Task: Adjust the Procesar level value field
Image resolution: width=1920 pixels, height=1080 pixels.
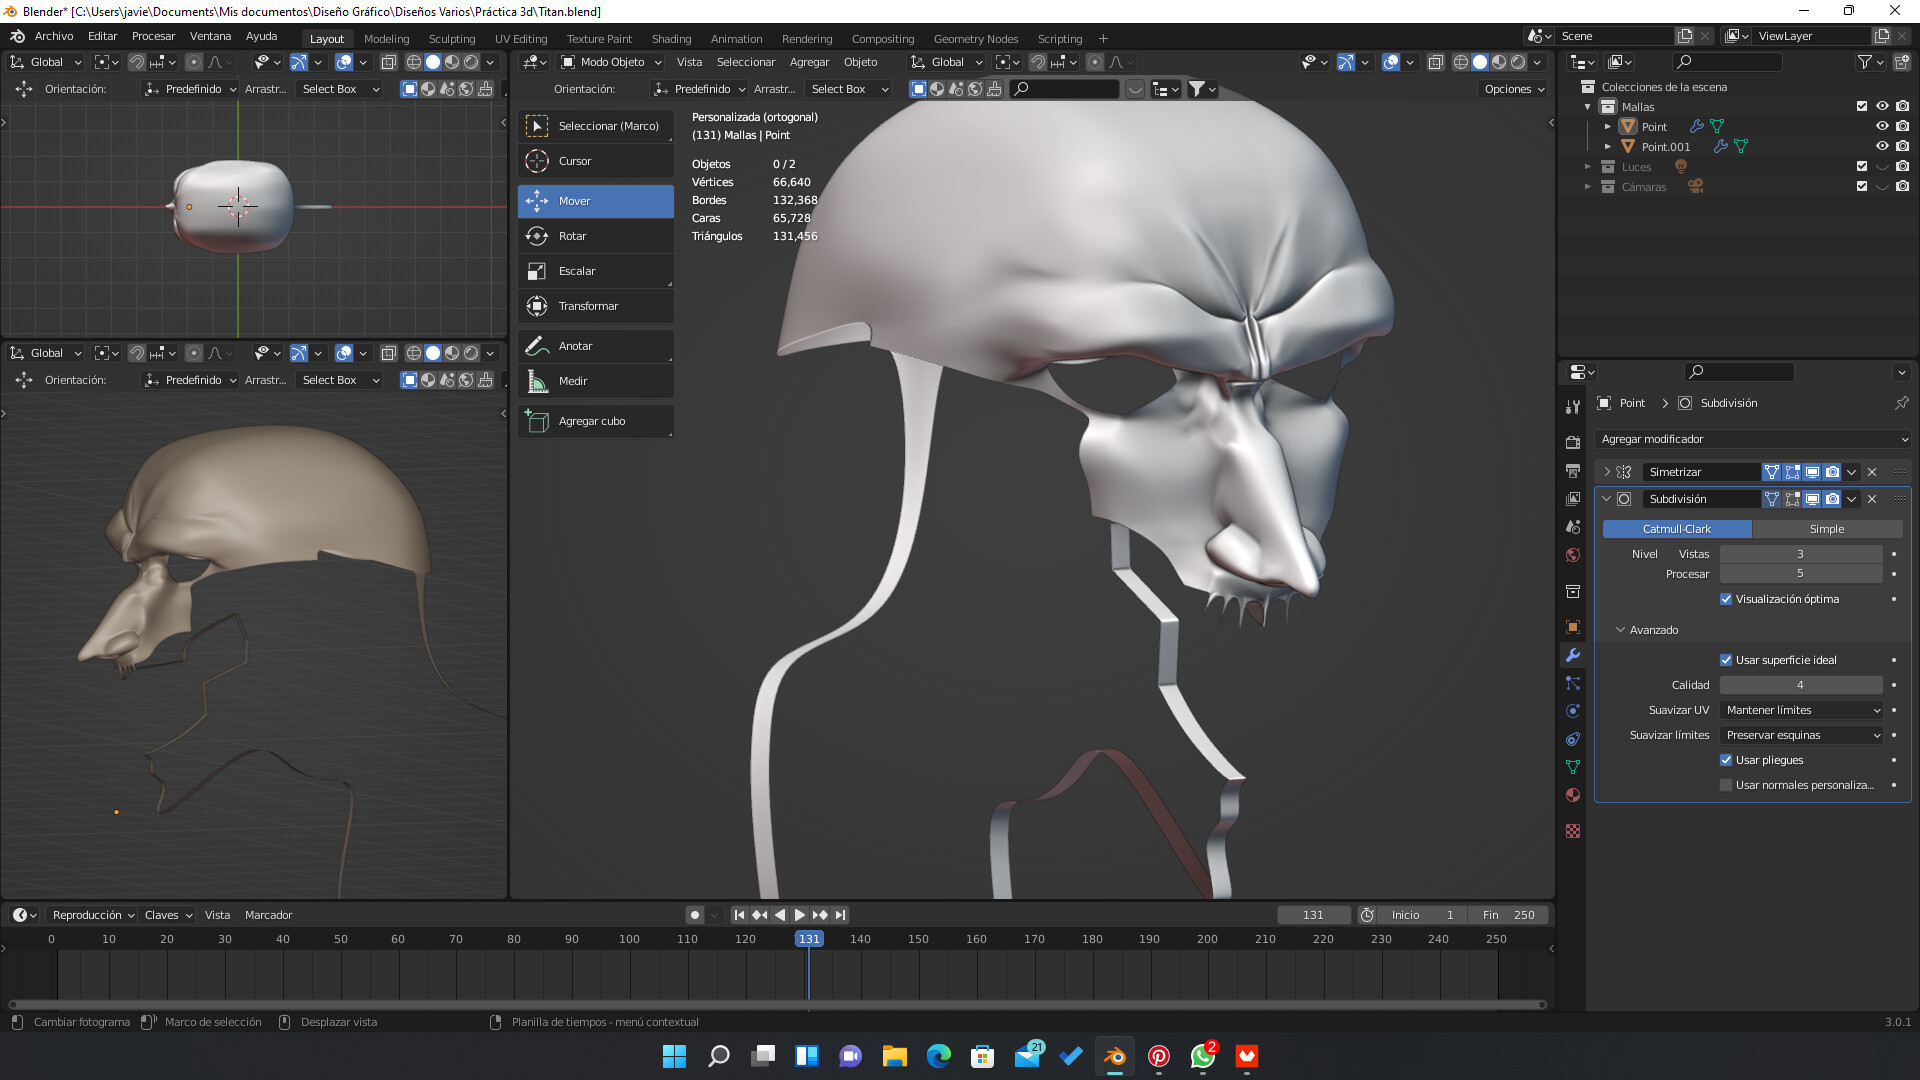Action: (x=1801, y=574)
